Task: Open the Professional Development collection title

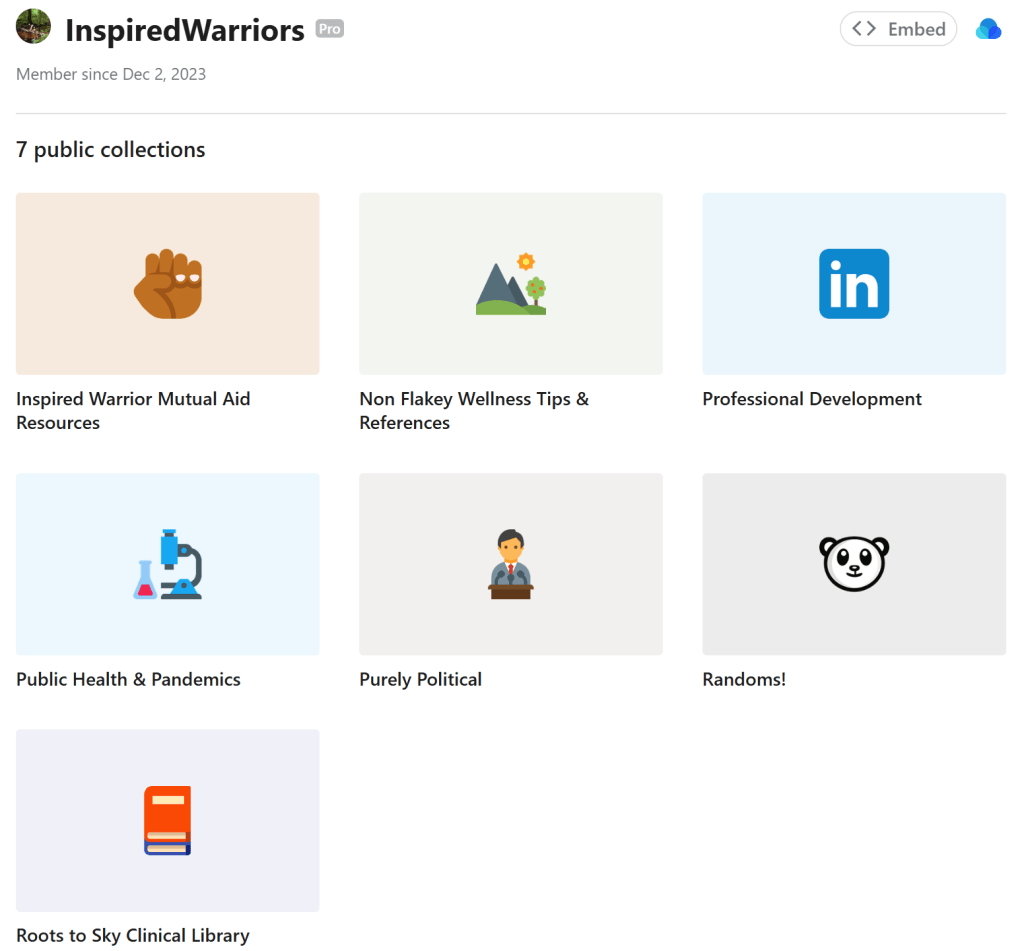Action: pyautogui.click(x=812, y=399)
